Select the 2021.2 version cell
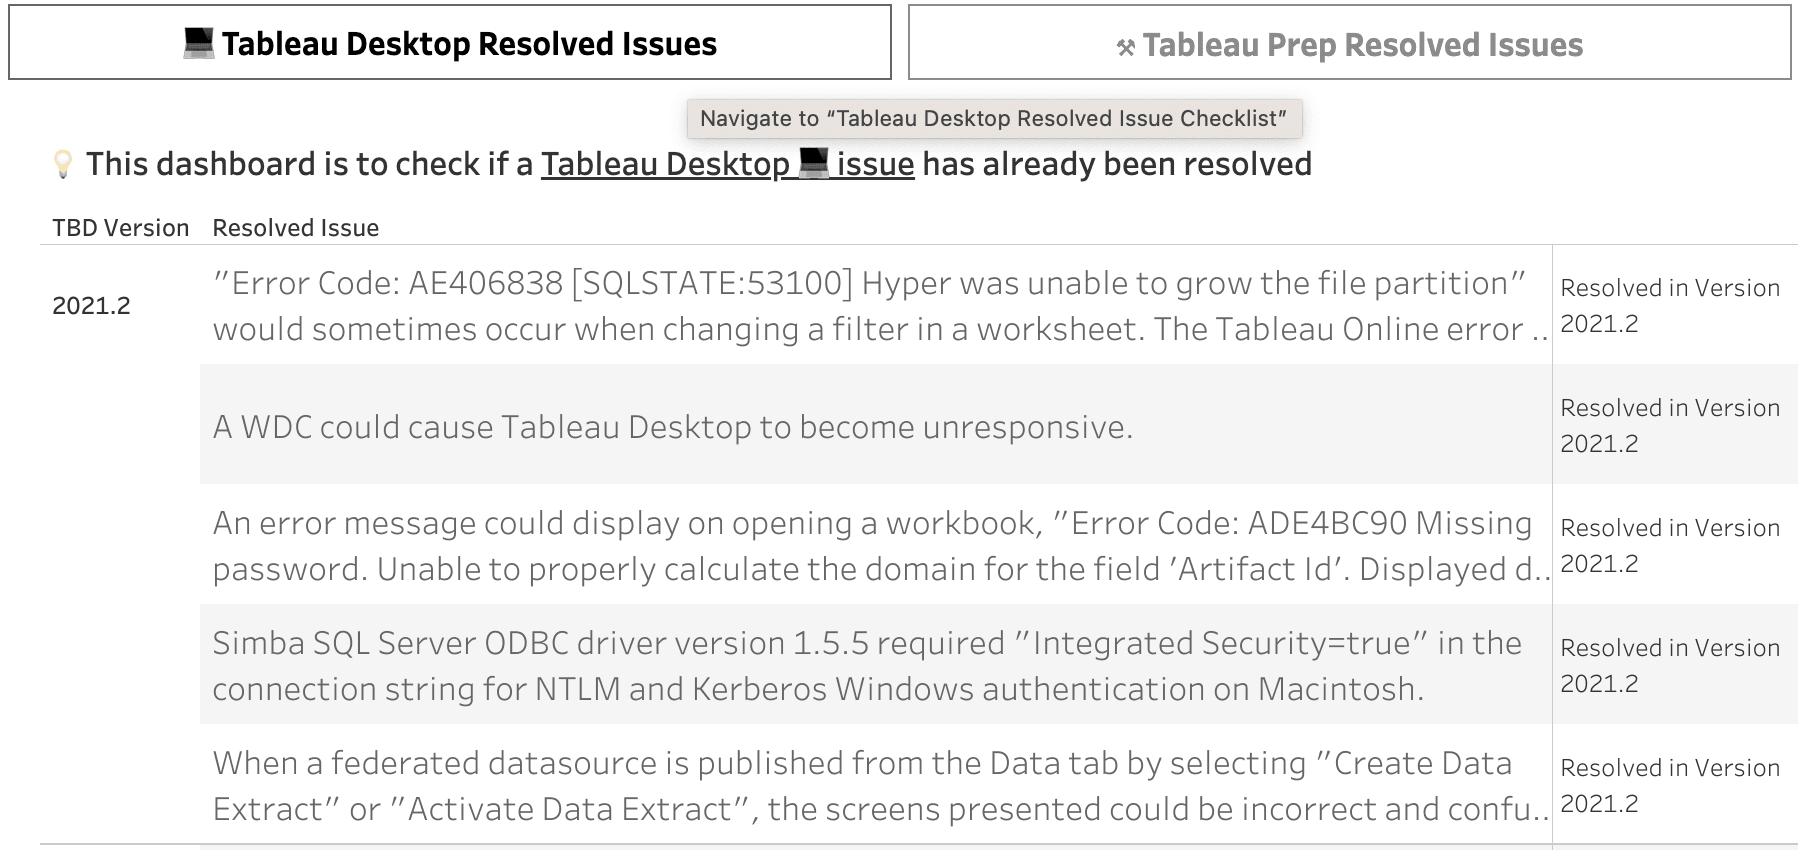This screenshot has height=850, width=1798. pyautogui.click(x=91, y=306)
